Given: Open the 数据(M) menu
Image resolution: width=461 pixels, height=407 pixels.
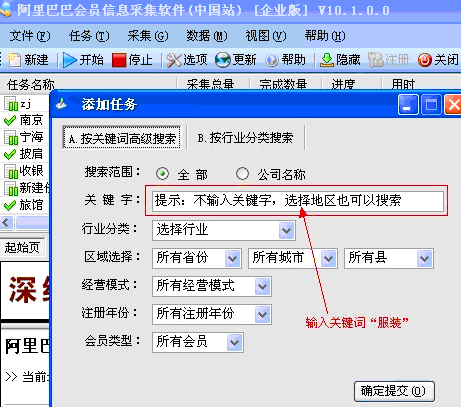Looking at the screenshot, I should tap(207, 36).
